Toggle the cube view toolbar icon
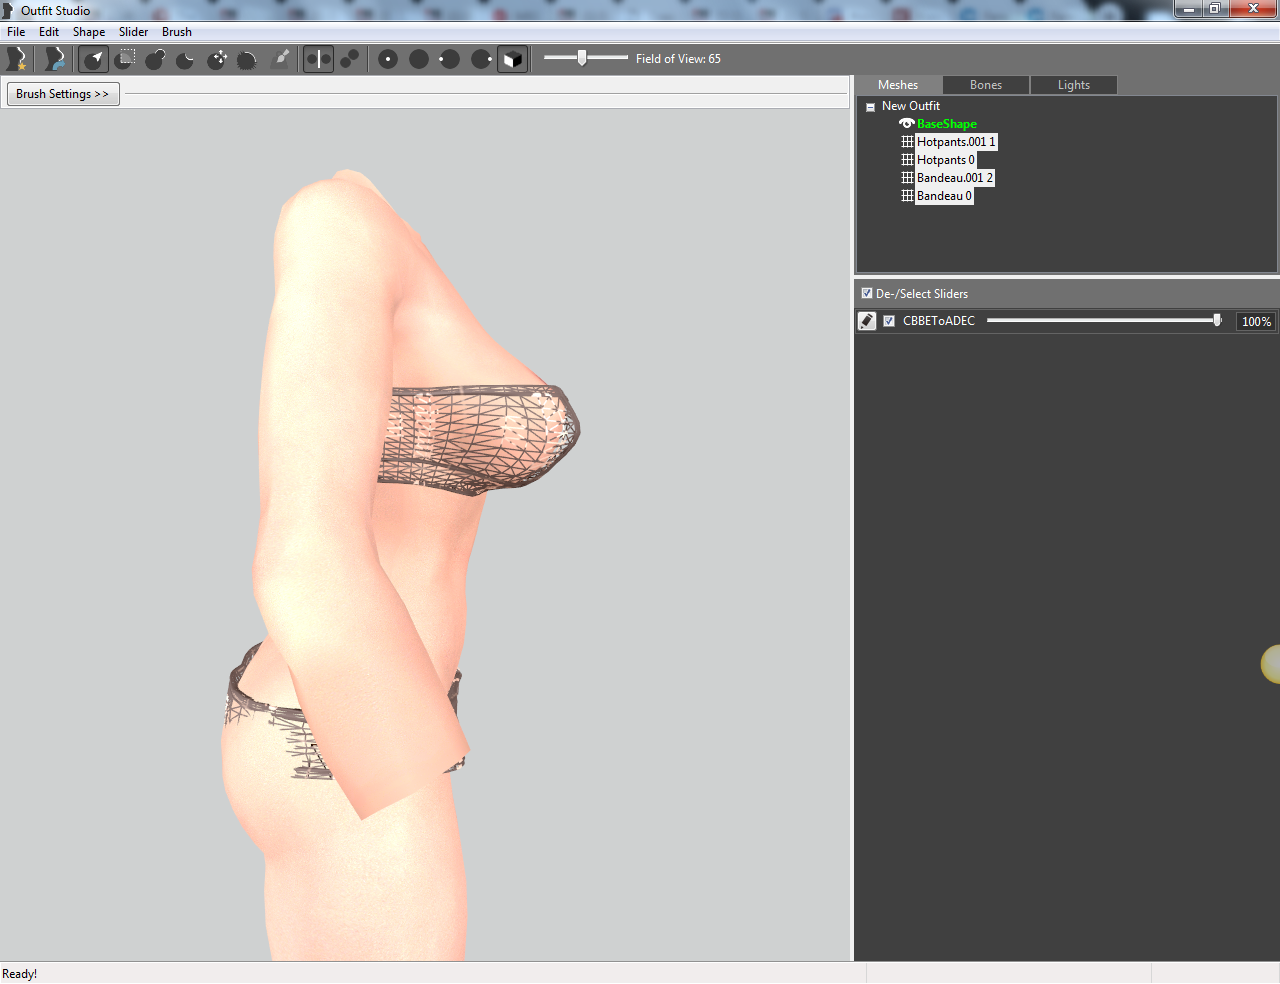This screenshot has width=1280, height=984. (512, 59)
